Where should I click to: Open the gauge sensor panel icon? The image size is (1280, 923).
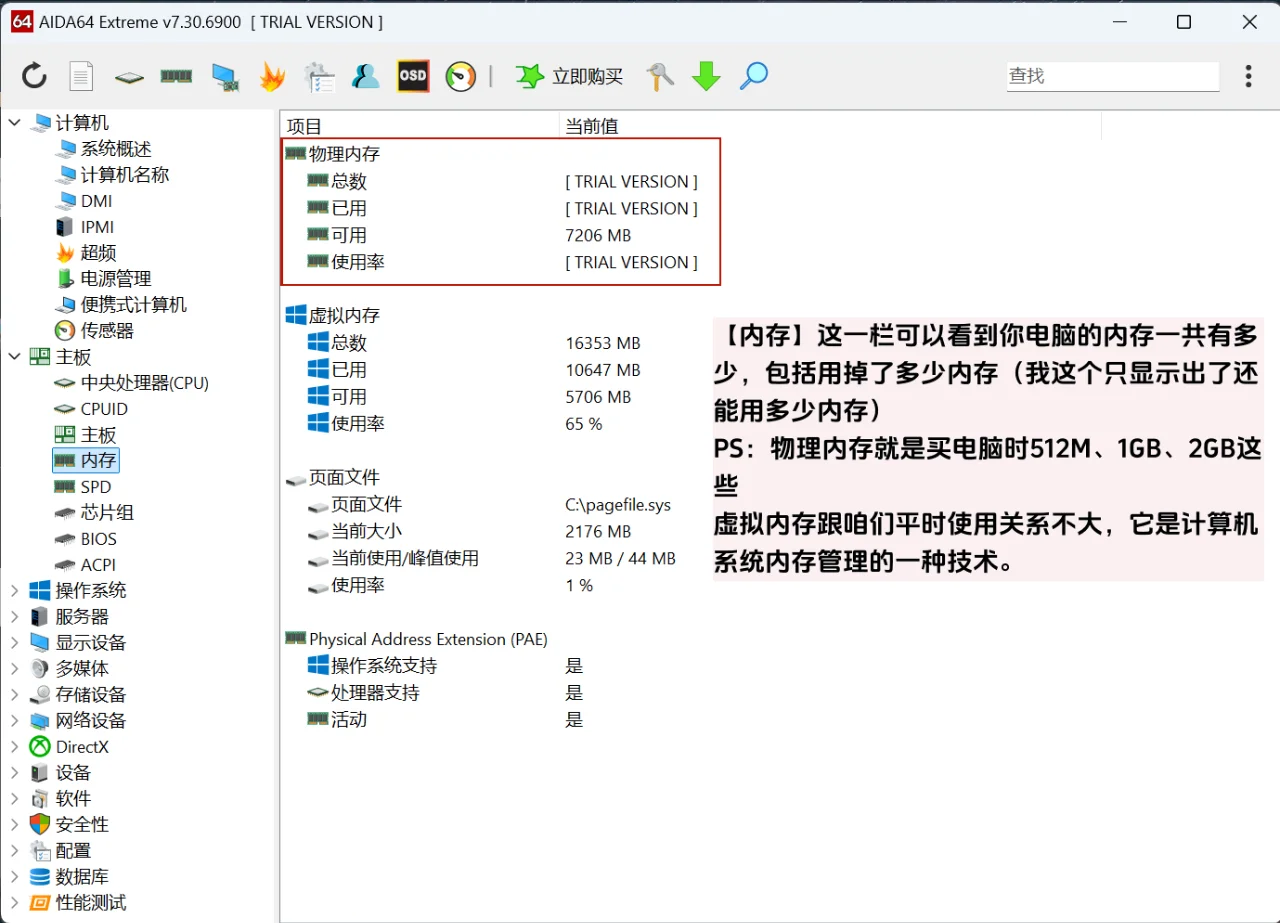tap(461, 76)
